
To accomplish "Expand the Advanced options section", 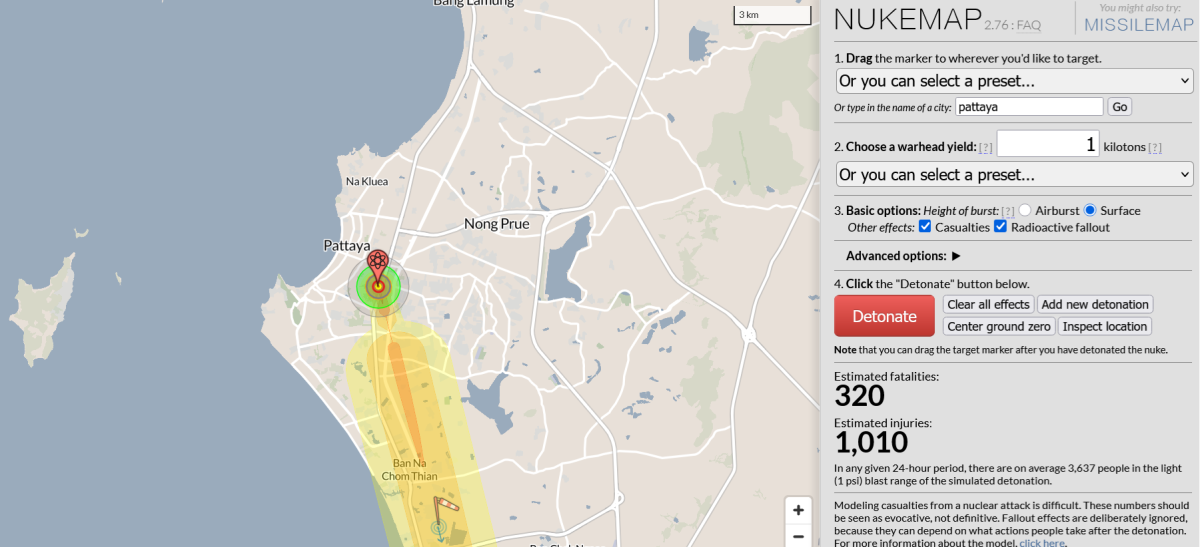I will [x=903, y=256].
